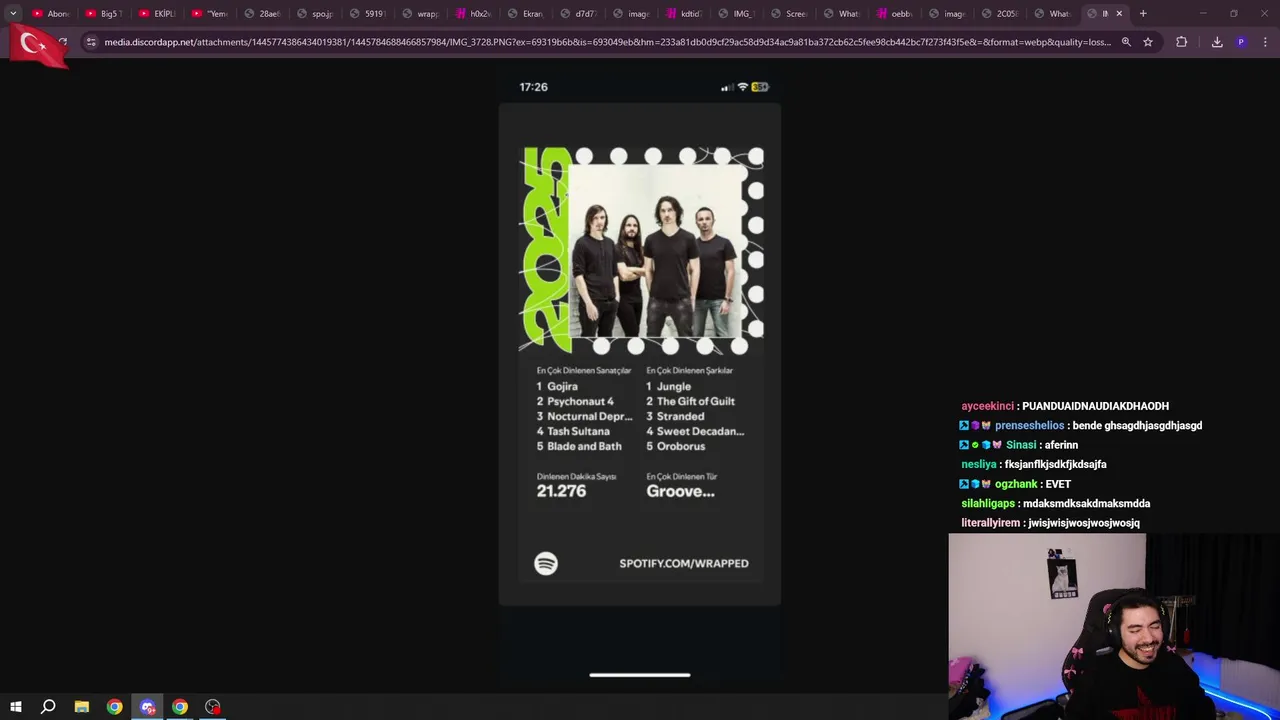This screenshot has width=1280, height=720.
Task: Click the phone clock reading 17:26
Action: coord(533,87)
